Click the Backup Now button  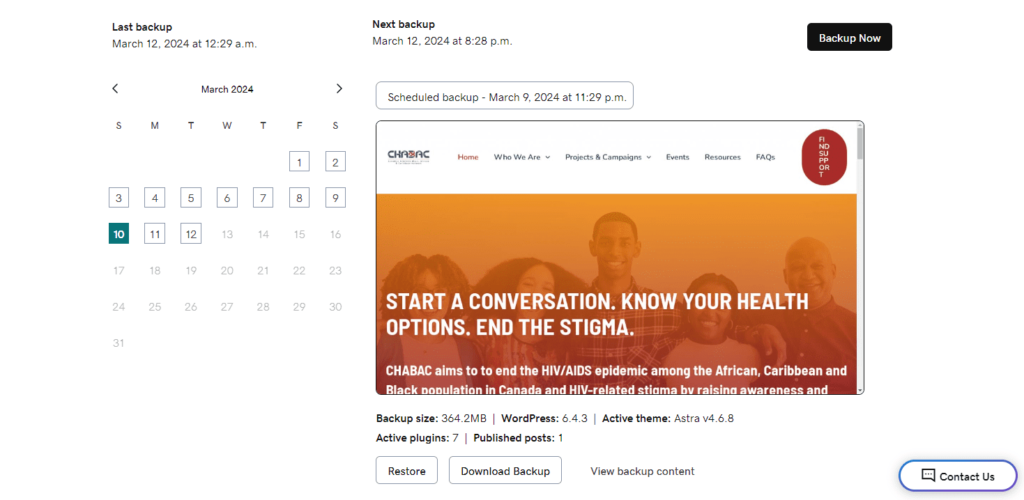[849, 37]
